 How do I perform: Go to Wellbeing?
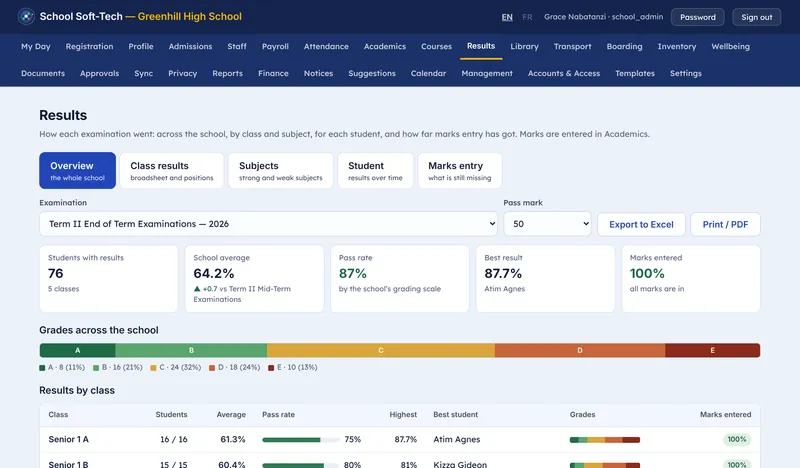[x=731, y=46]
